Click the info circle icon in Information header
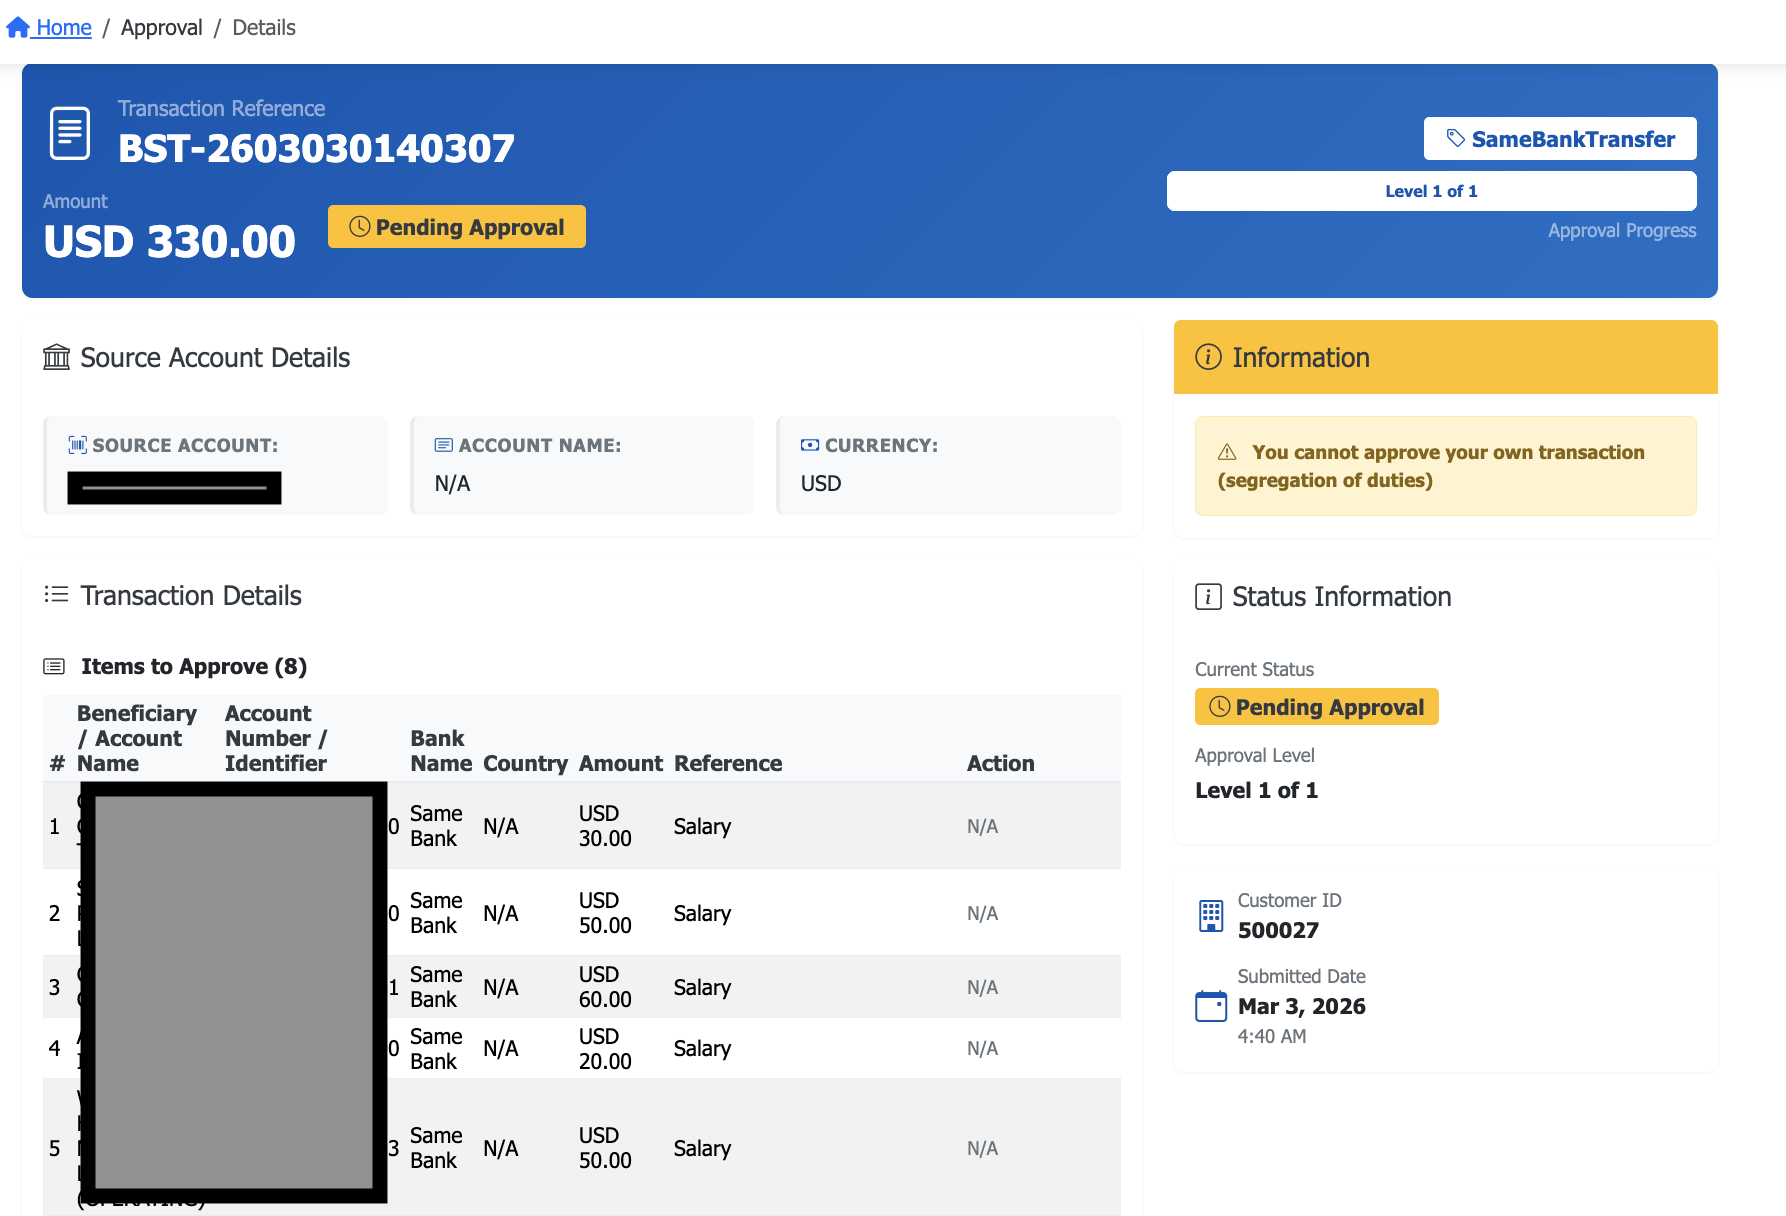The width and height of the screenshot is (1786, 1216). tap(1208, 357)
